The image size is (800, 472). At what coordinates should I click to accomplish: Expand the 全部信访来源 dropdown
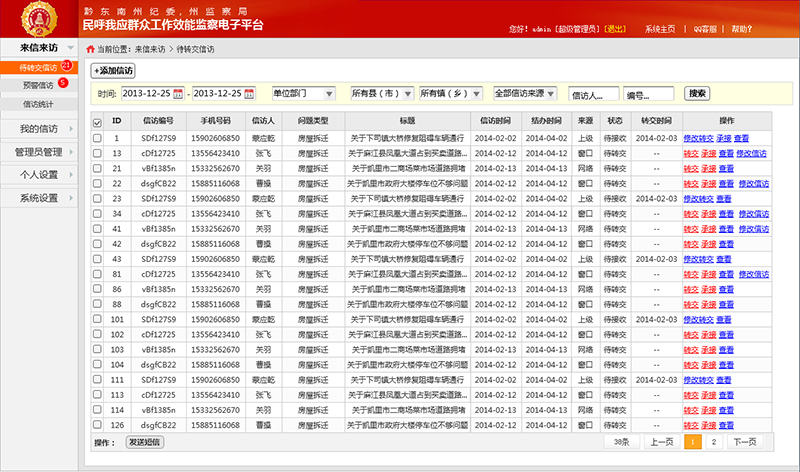click(x=525, y=94)
